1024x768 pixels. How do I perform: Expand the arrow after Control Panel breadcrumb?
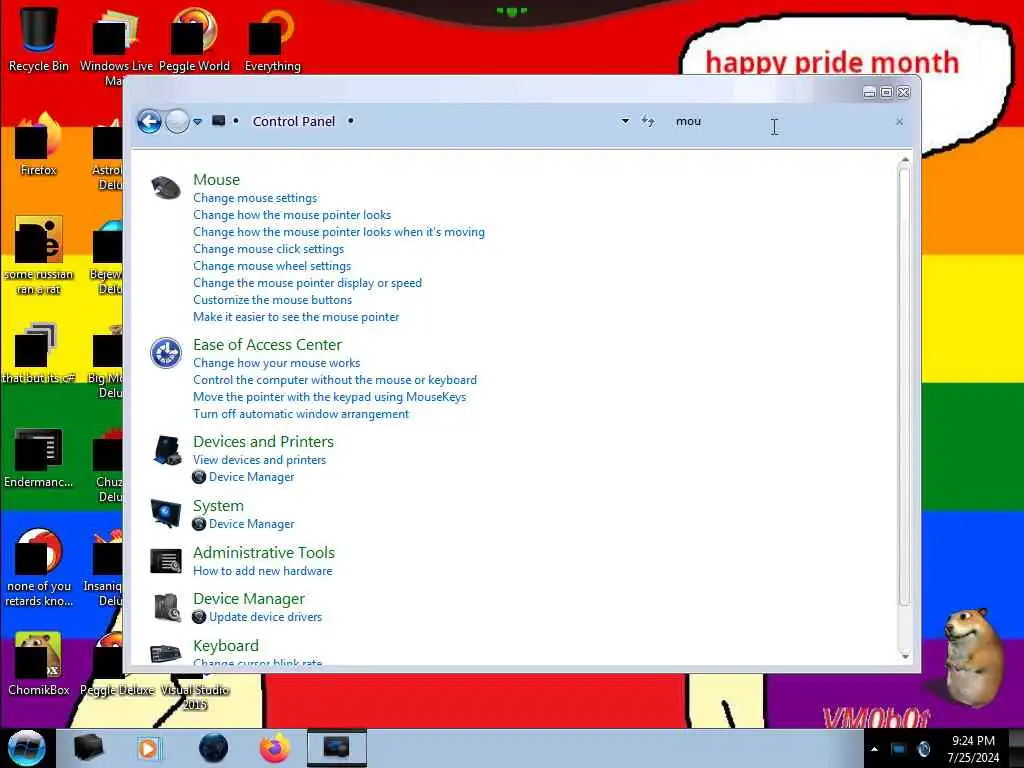(351, 121)
